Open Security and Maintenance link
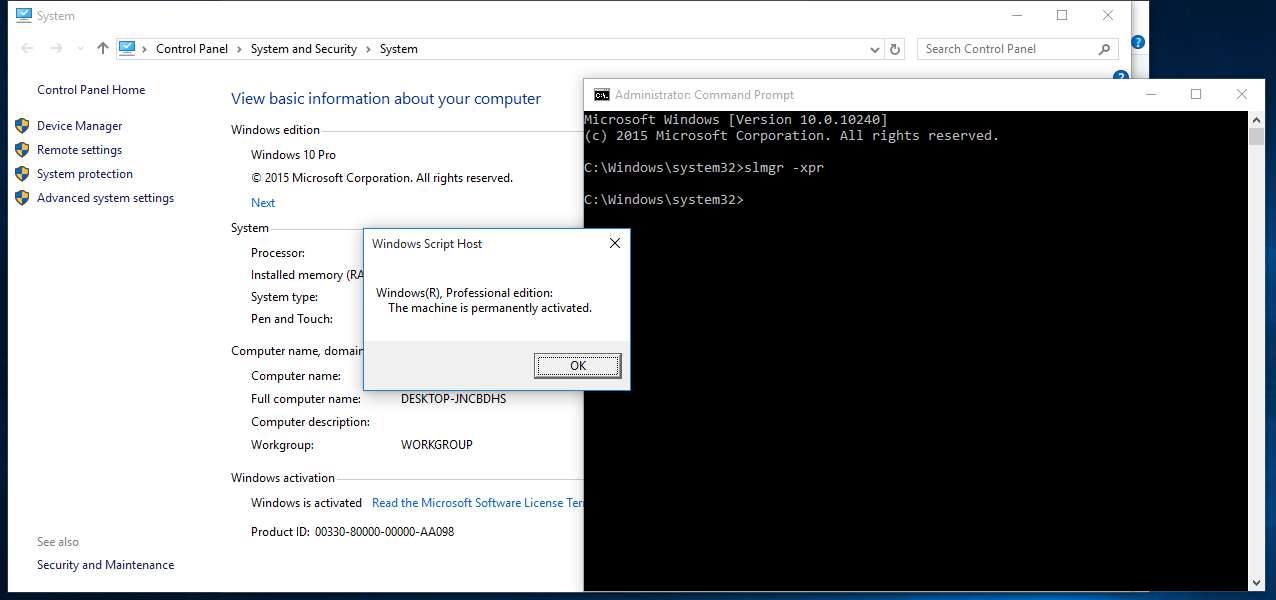The image size is (1276, 600). tap(105, 565)
